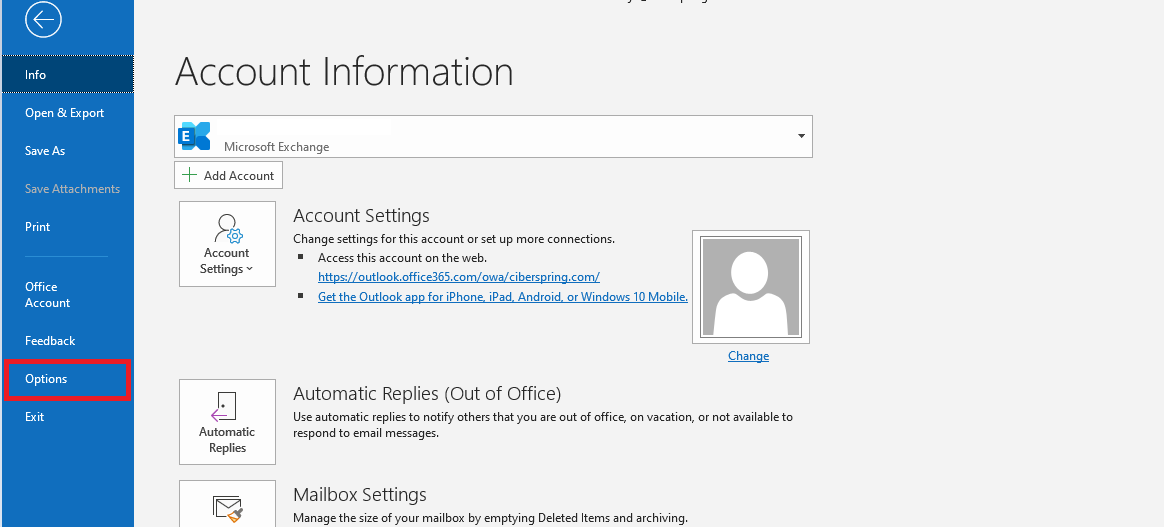The image size is (1164, 527).
Task: Click the Microsoft Exchange label text
Action: 276,147
